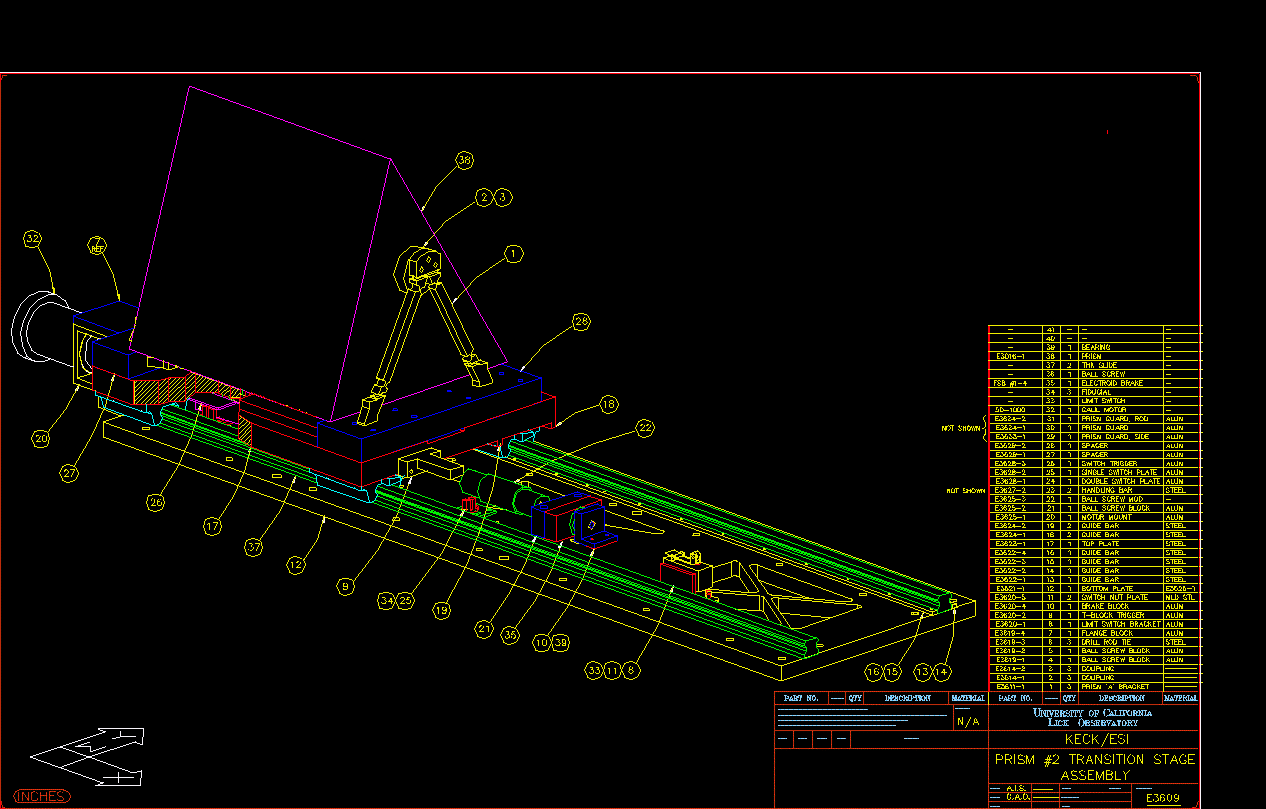This screenshot has width=1266, height=809.
Task: Click the 7 REF balloon callout
Action: pos(97,246)
